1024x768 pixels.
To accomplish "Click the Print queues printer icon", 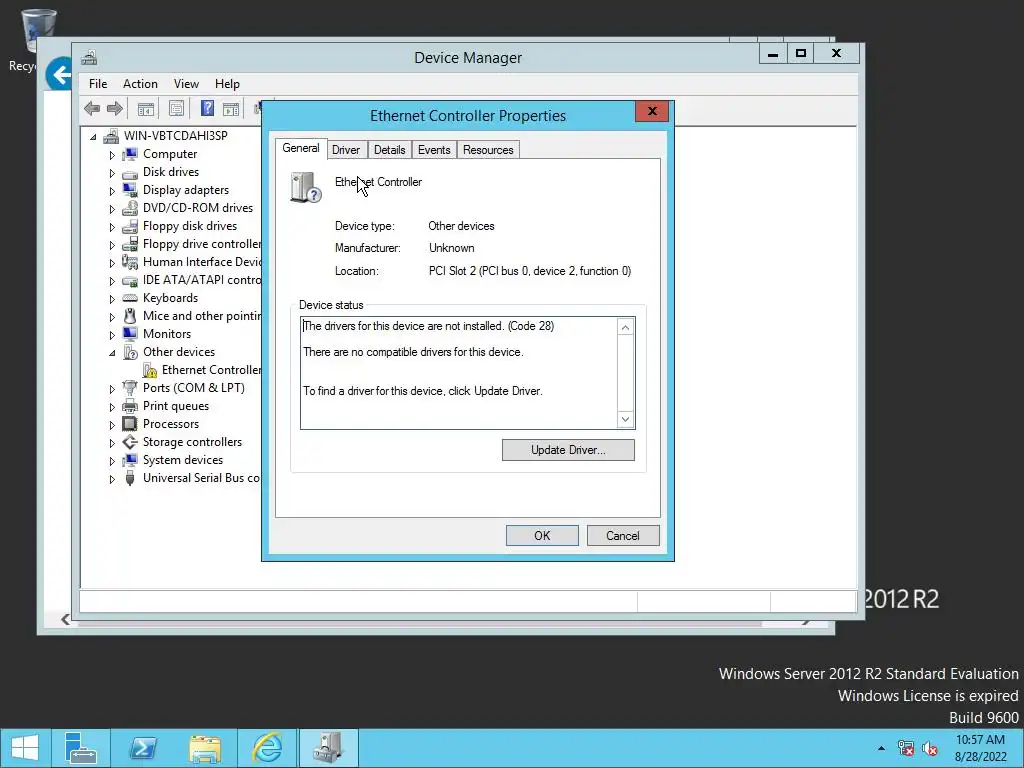I will tap(130, 406).
